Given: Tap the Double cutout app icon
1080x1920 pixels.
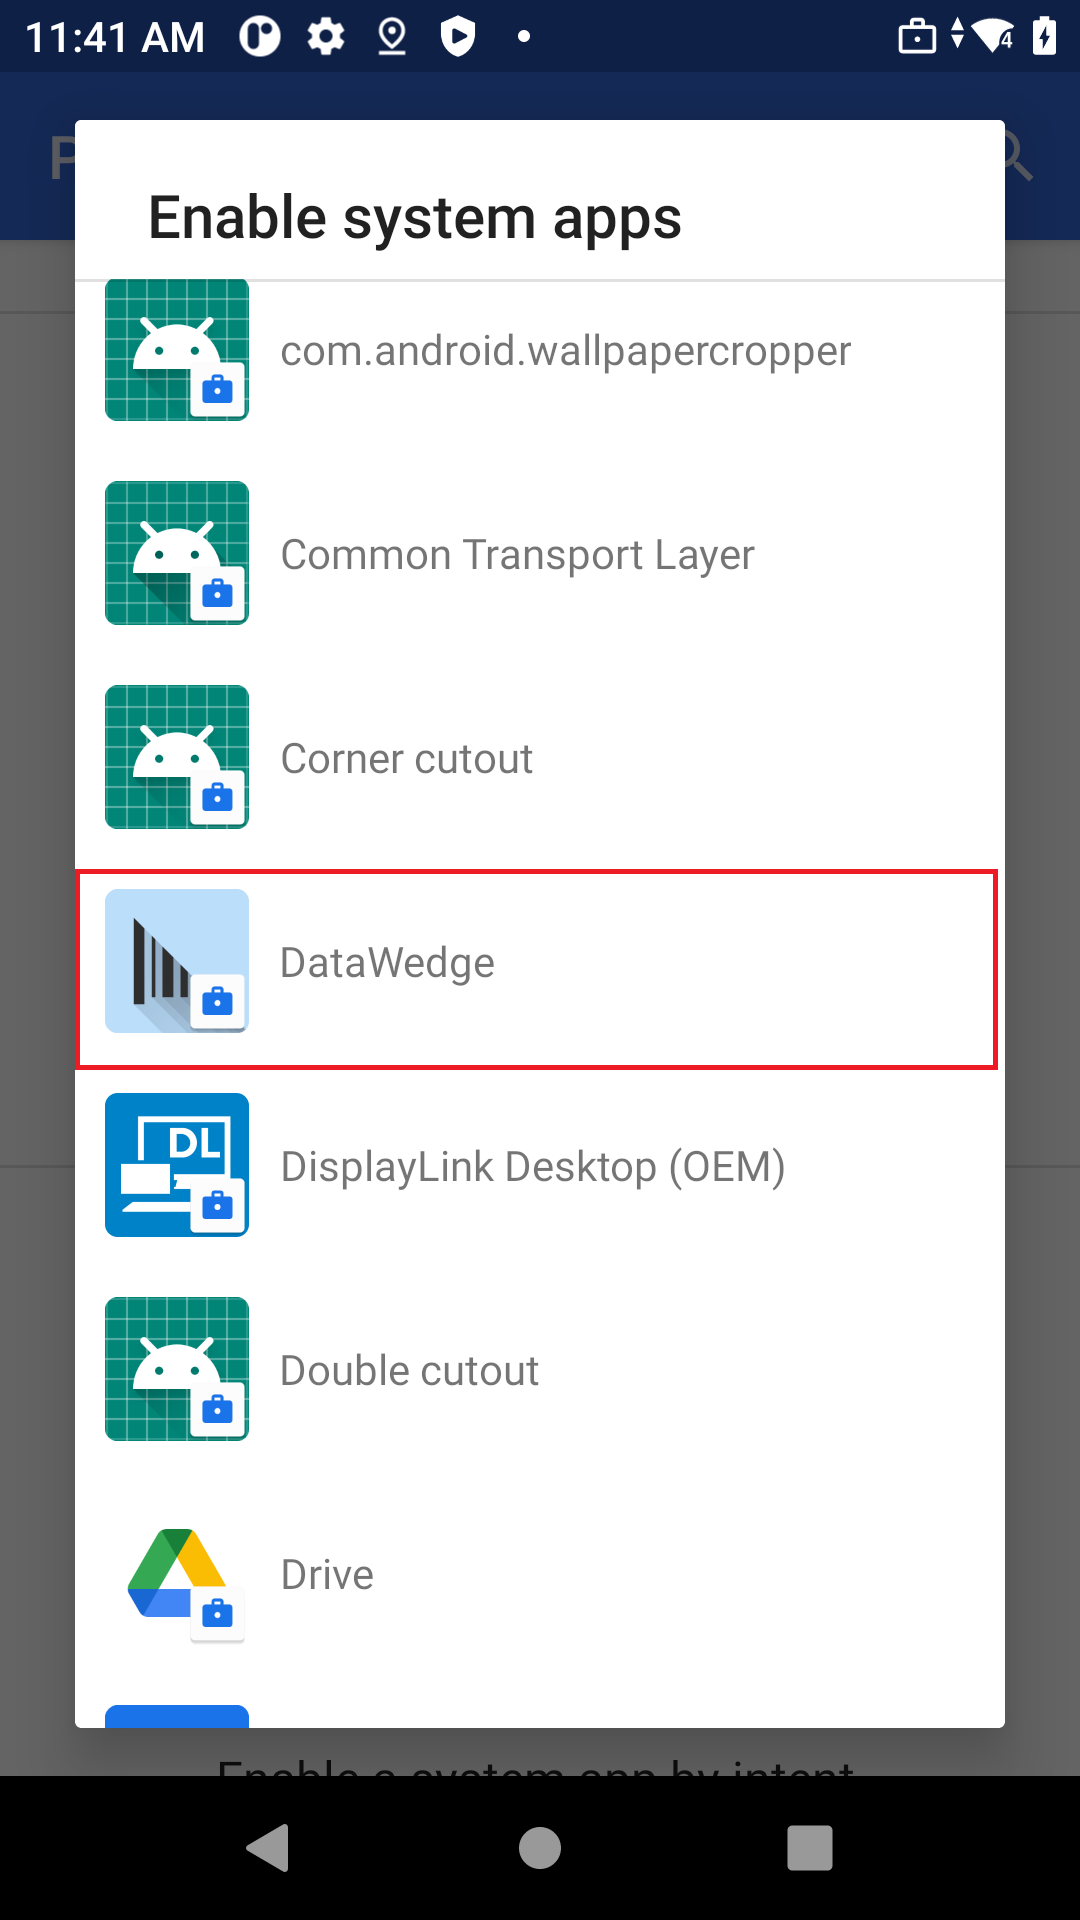Looking at the screenshot, I should pyautogui.click(x=177, y=1369).
